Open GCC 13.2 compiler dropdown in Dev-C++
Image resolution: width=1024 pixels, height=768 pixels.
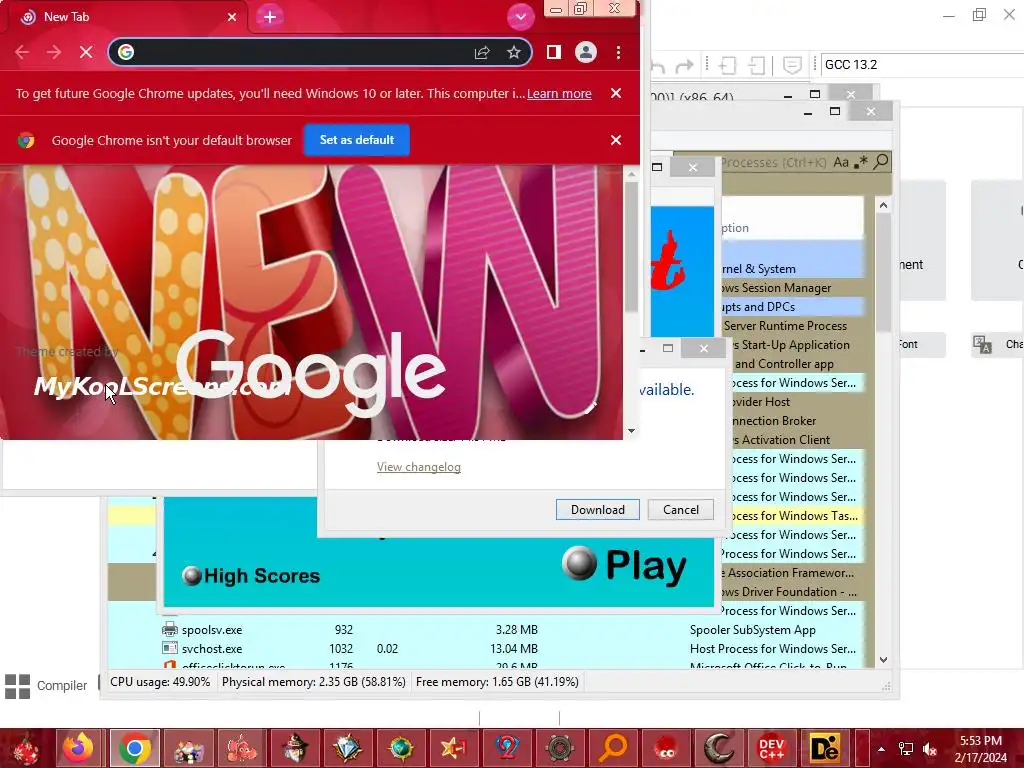click(922, 65)
